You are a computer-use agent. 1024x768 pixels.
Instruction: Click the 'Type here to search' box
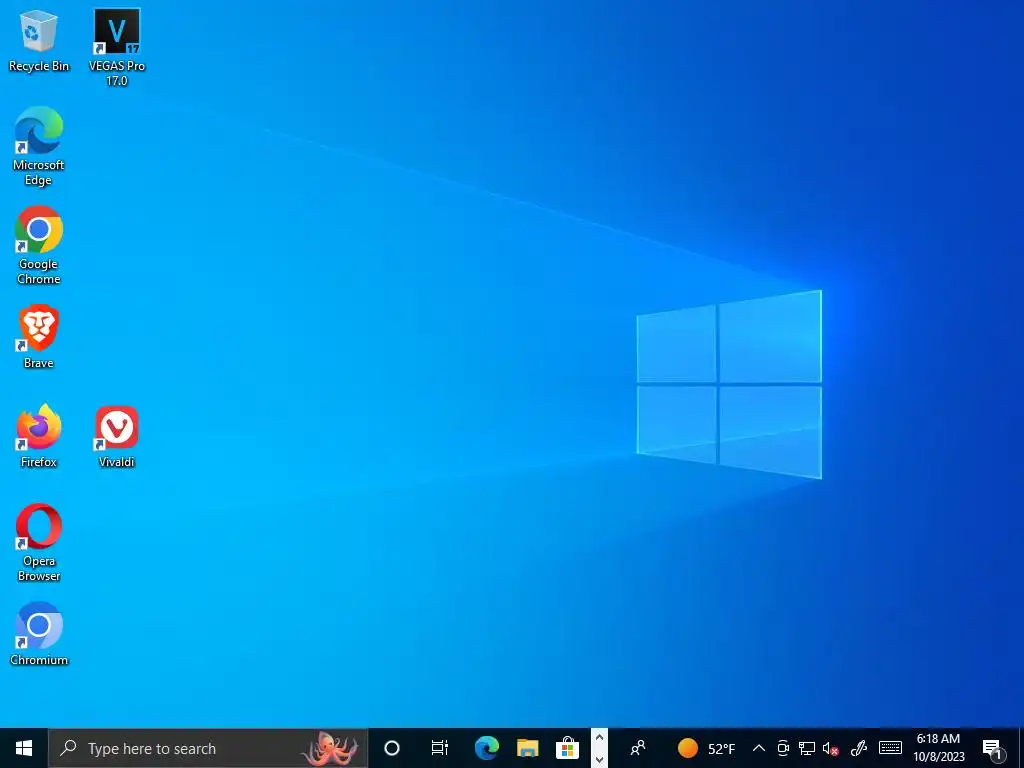pos(208,748)
